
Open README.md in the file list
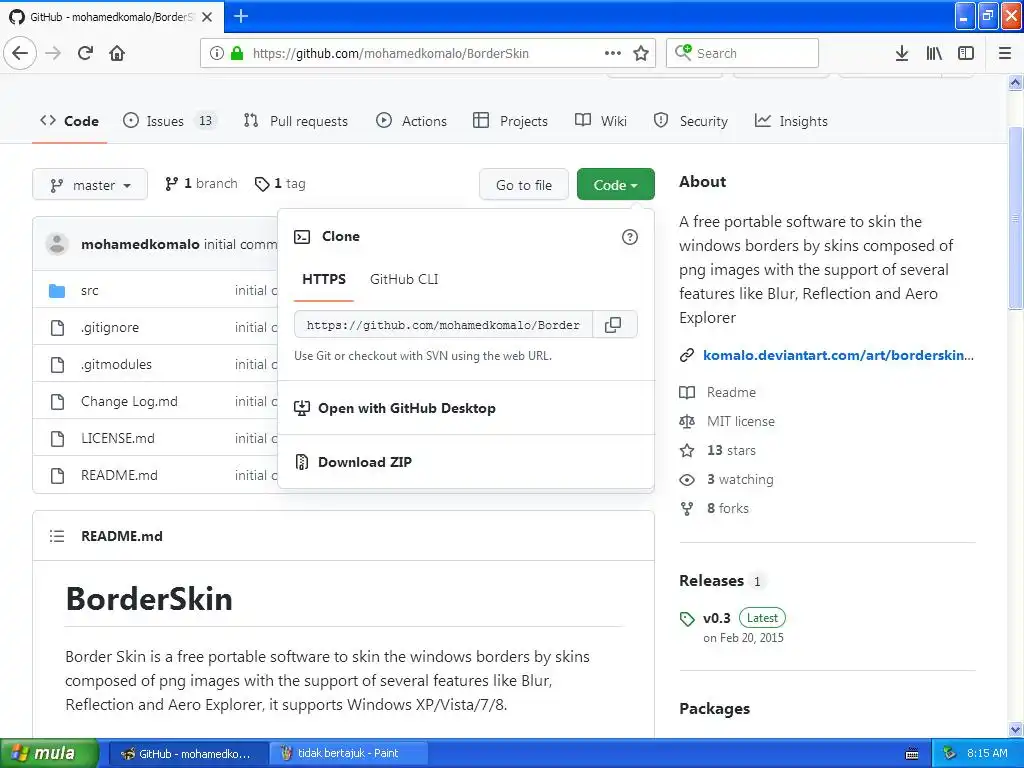click(119, 475)
